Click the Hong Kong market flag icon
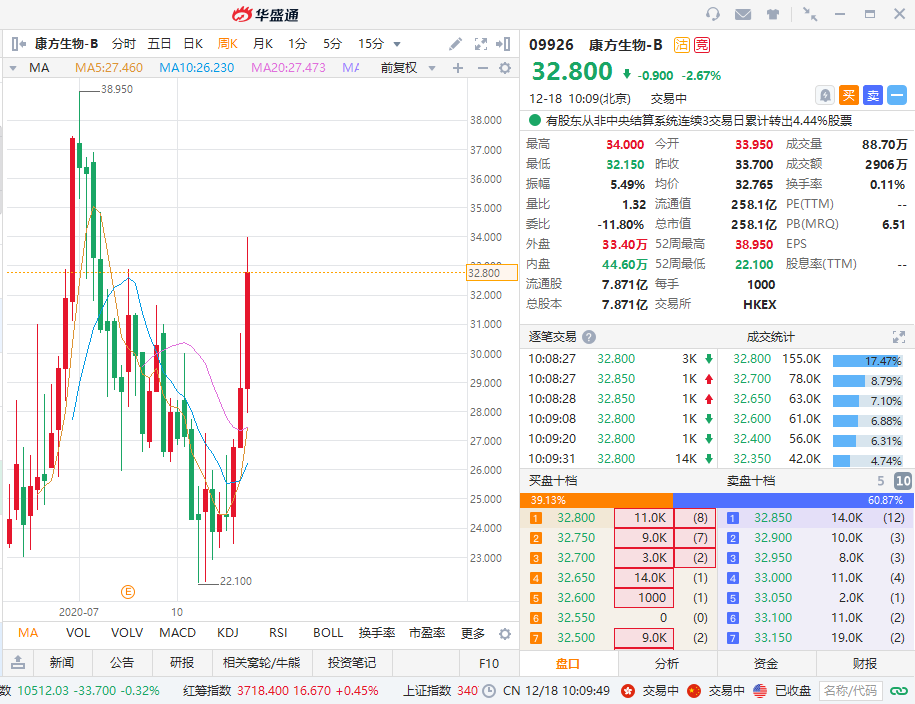915x704 pixels. [628, 691]
